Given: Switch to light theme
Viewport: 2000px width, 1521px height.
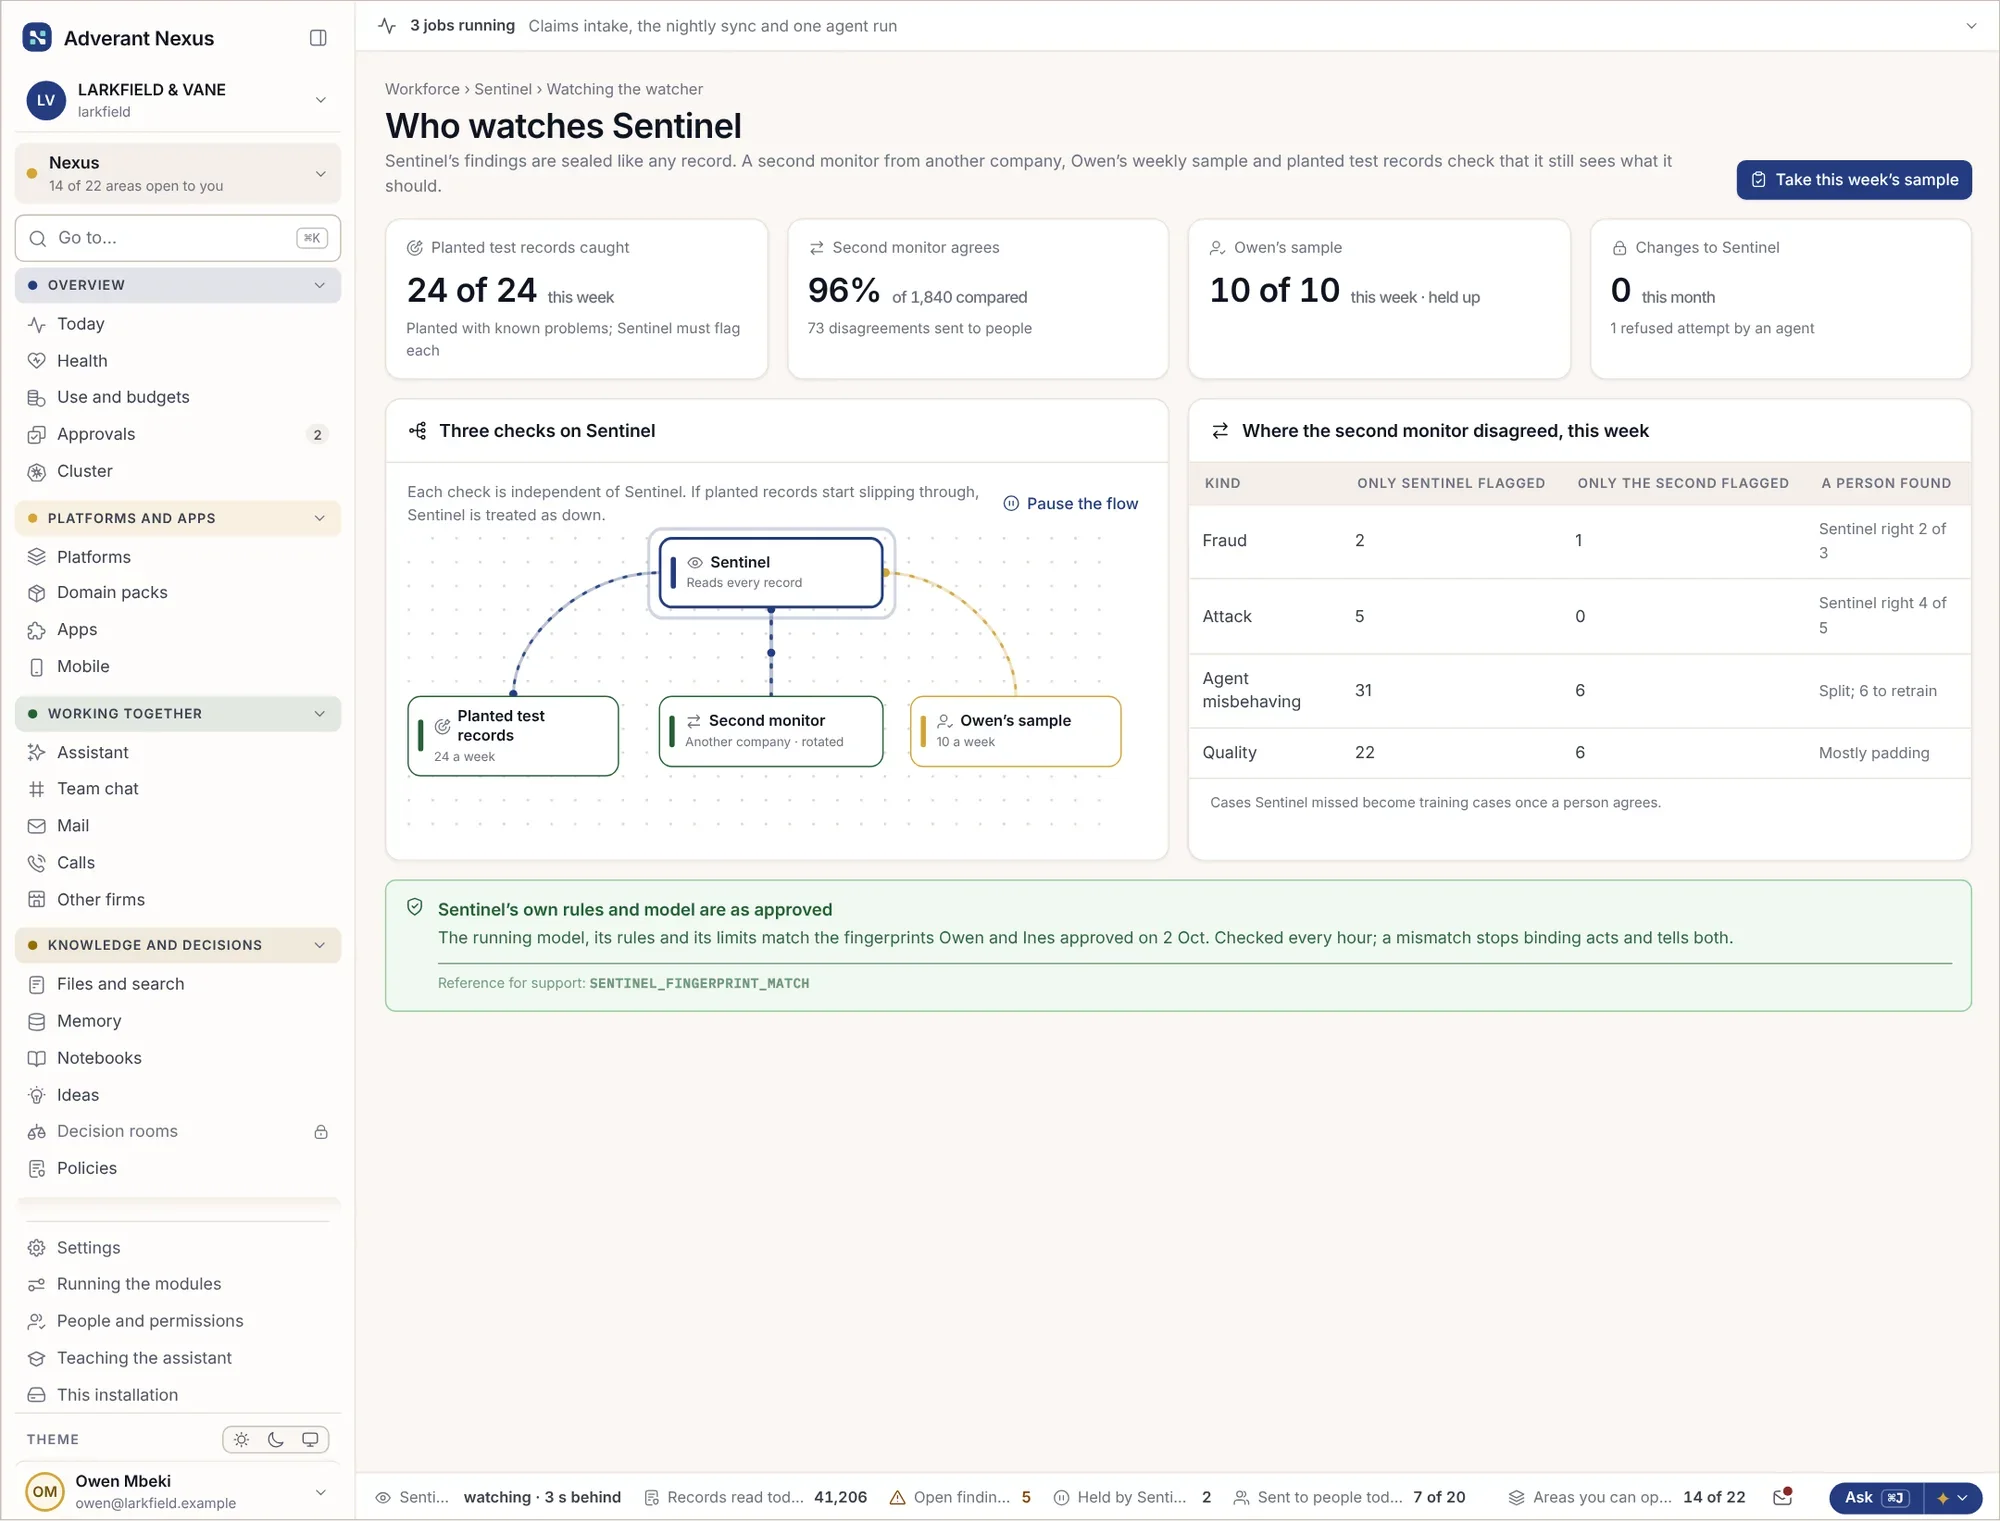Looking at the screenshot, I should 241,1440.
